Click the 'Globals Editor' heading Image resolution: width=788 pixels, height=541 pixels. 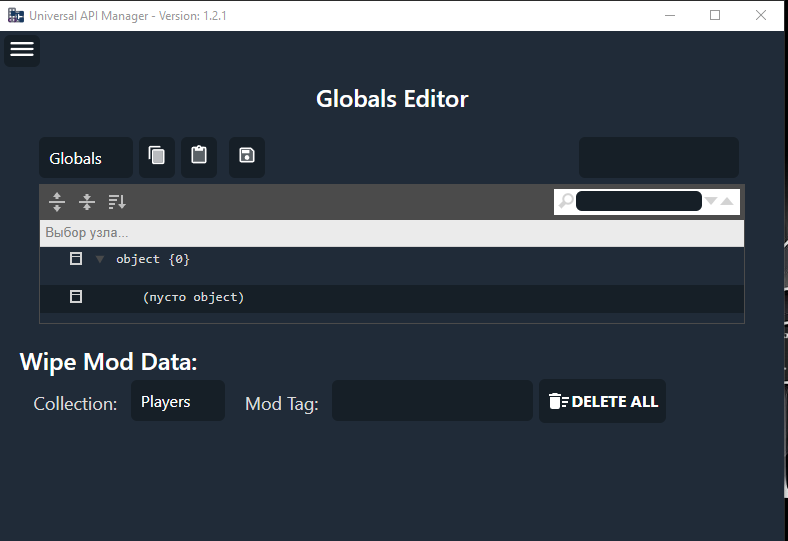tap(392, 99)
